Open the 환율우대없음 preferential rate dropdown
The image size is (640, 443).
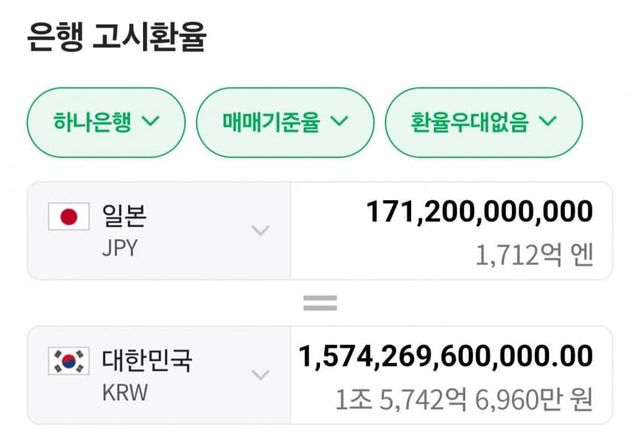[483, 122]
